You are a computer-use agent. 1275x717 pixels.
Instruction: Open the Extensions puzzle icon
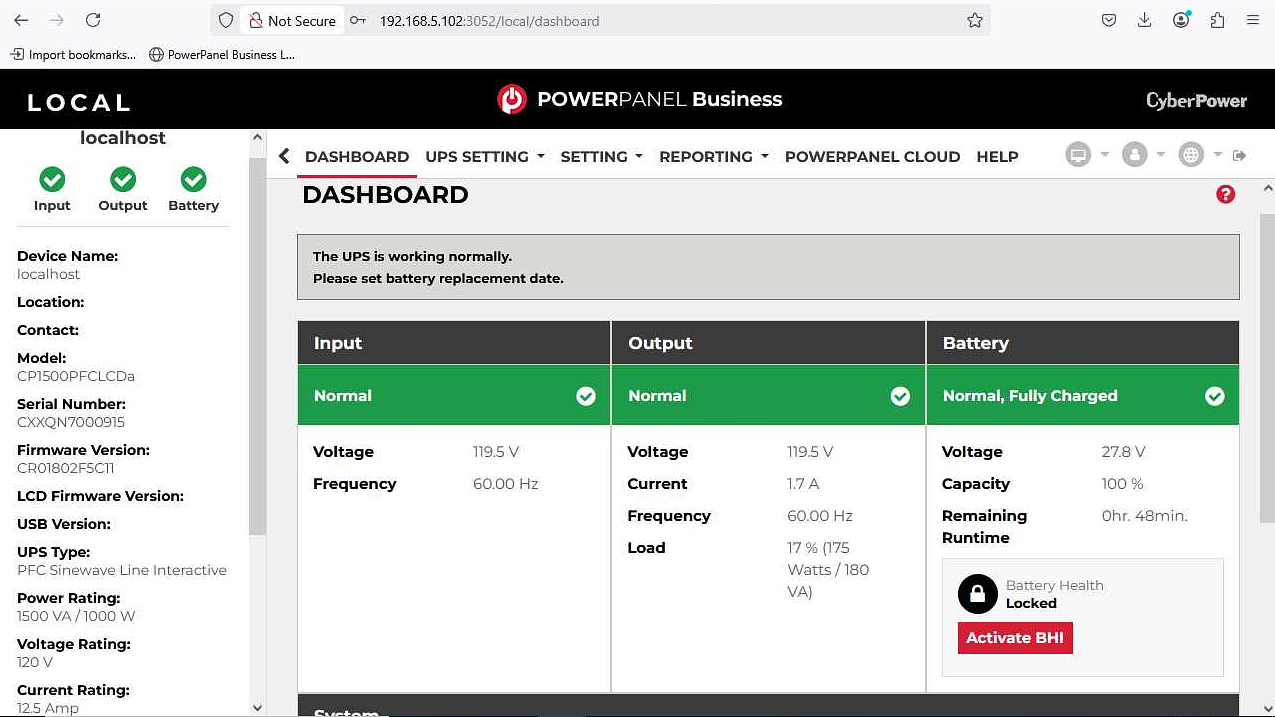(1217, 20)
